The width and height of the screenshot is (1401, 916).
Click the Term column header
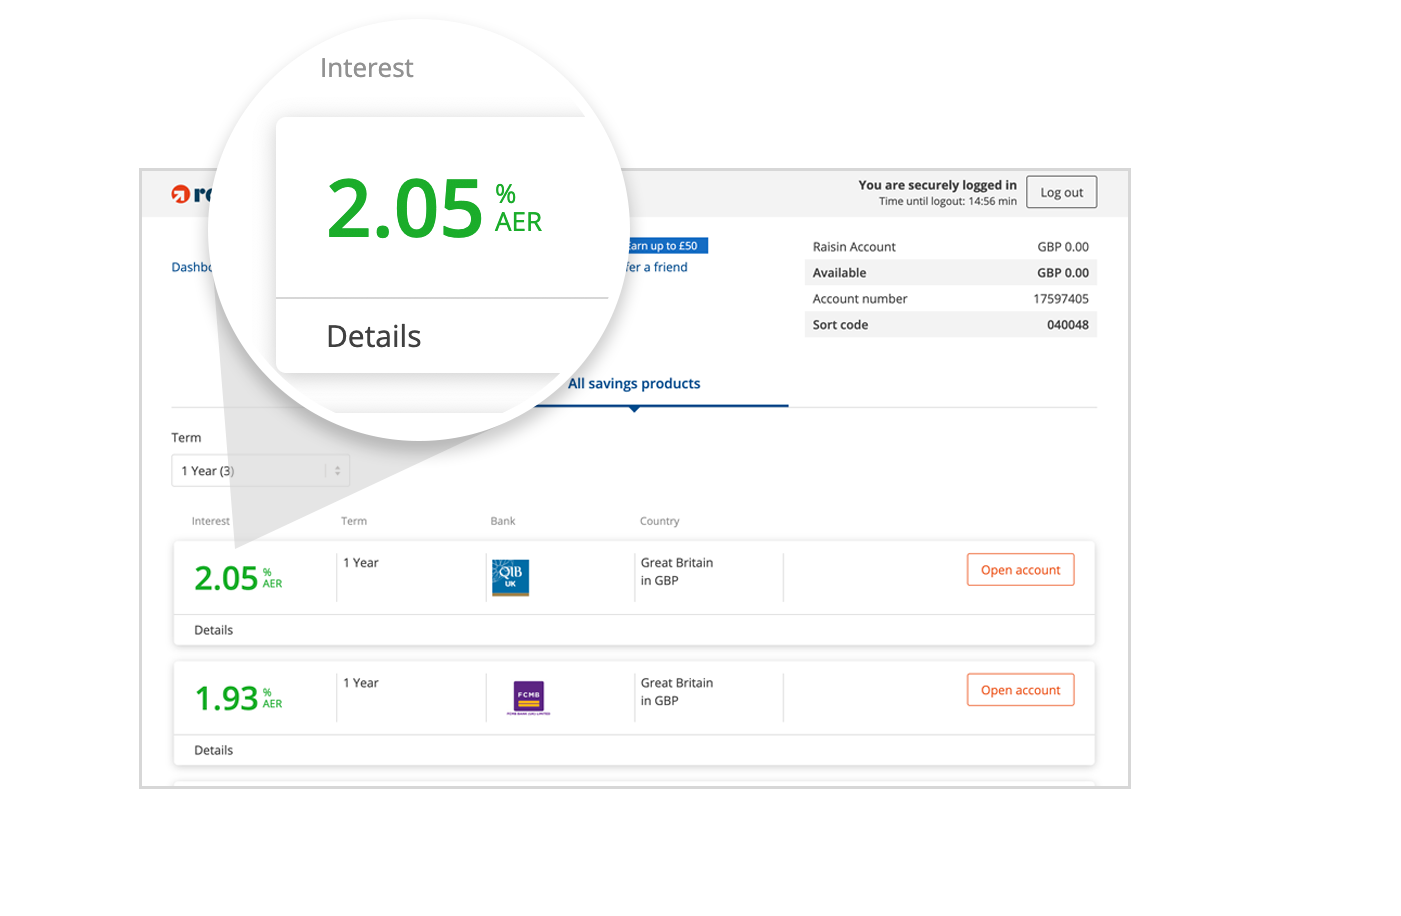pos(354,521)
